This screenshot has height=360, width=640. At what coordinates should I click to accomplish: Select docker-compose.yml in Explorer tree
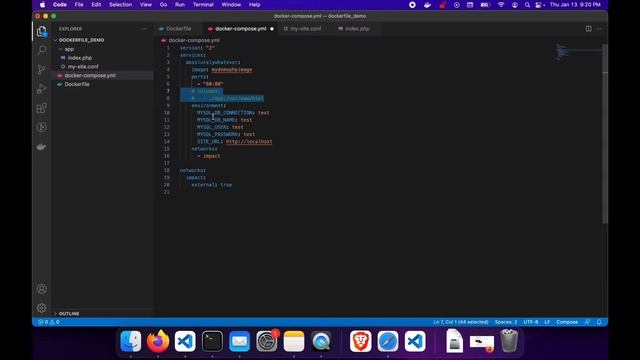tap(90, 76)
